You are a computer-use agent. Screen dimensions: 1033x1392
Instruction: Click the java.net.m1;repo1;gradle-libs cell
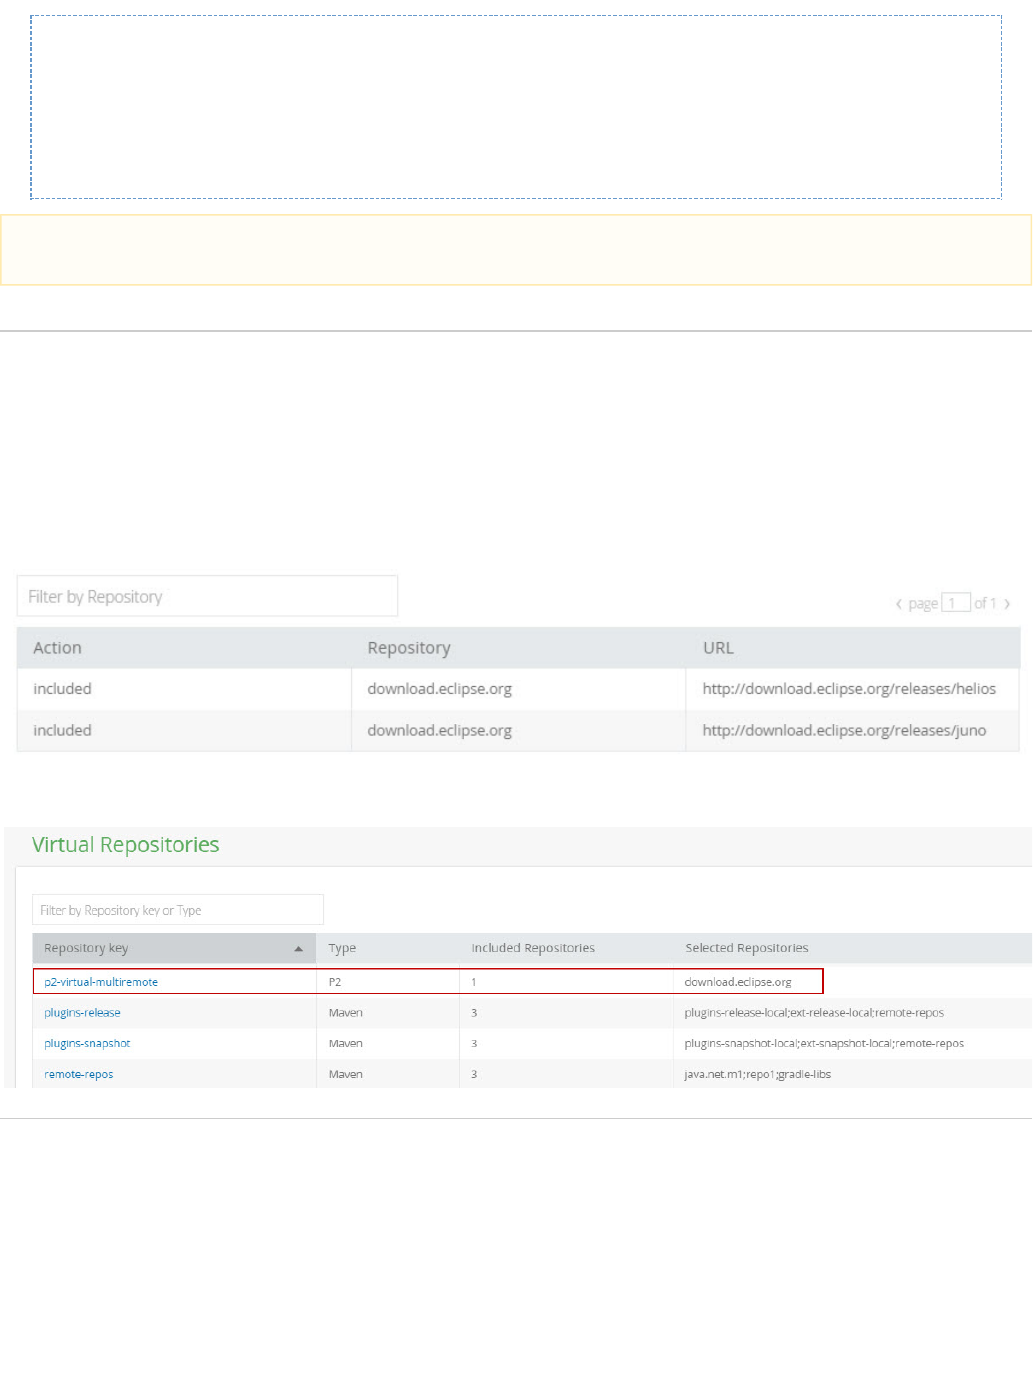pyautogui.click(x=758, y=1075)
